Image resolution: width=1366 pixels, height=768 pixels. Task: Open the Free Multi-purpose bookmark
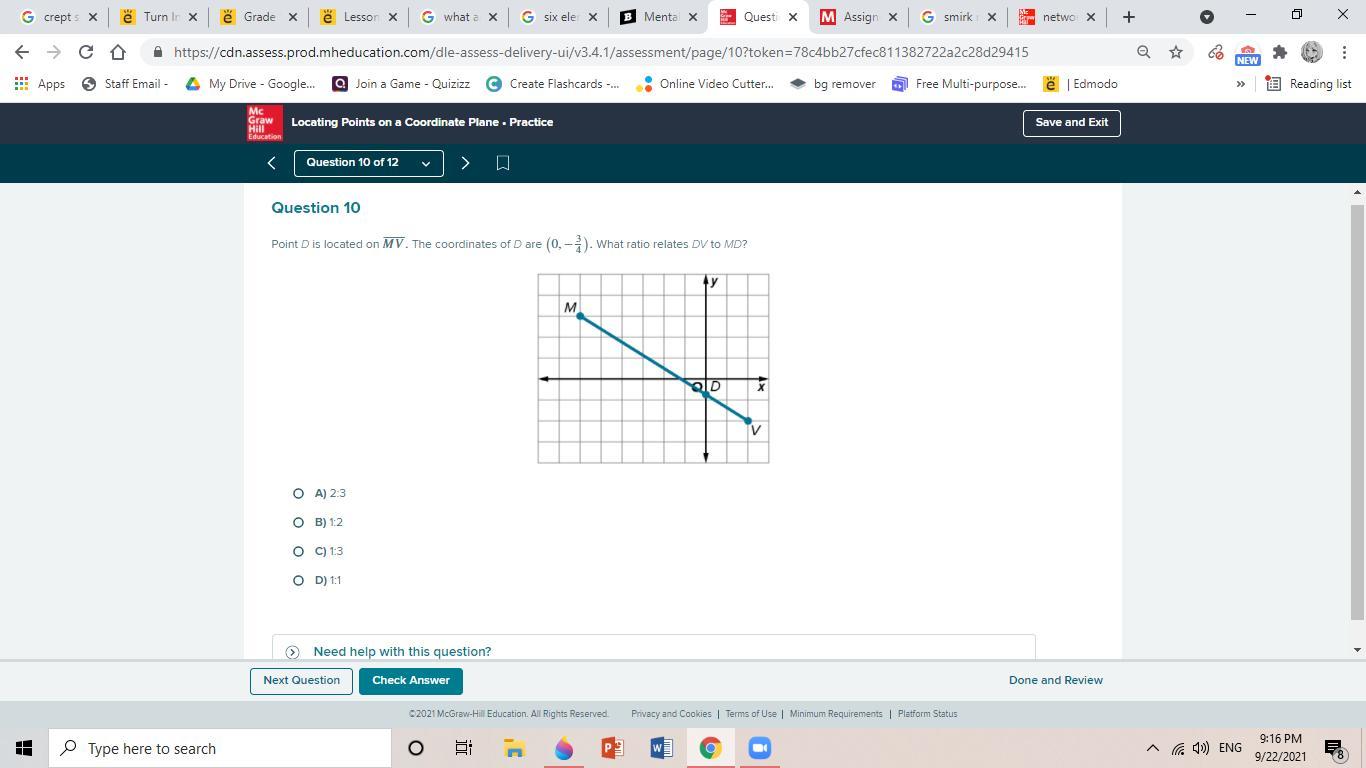[x=960, y=84]
